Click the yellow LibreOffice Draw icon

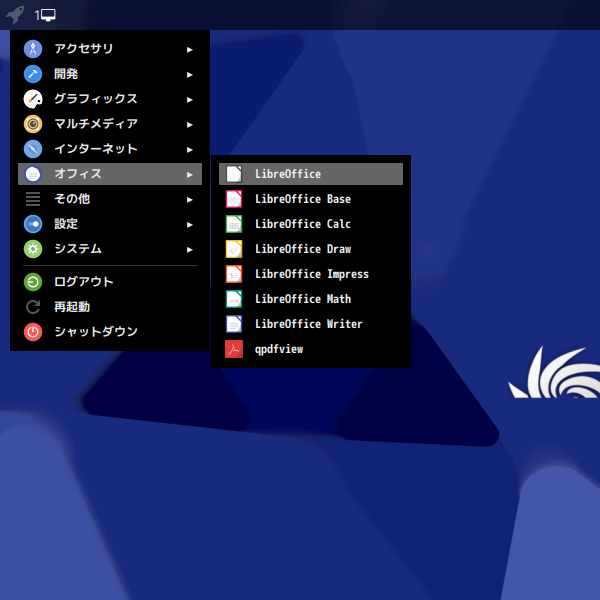pos(234,249)
